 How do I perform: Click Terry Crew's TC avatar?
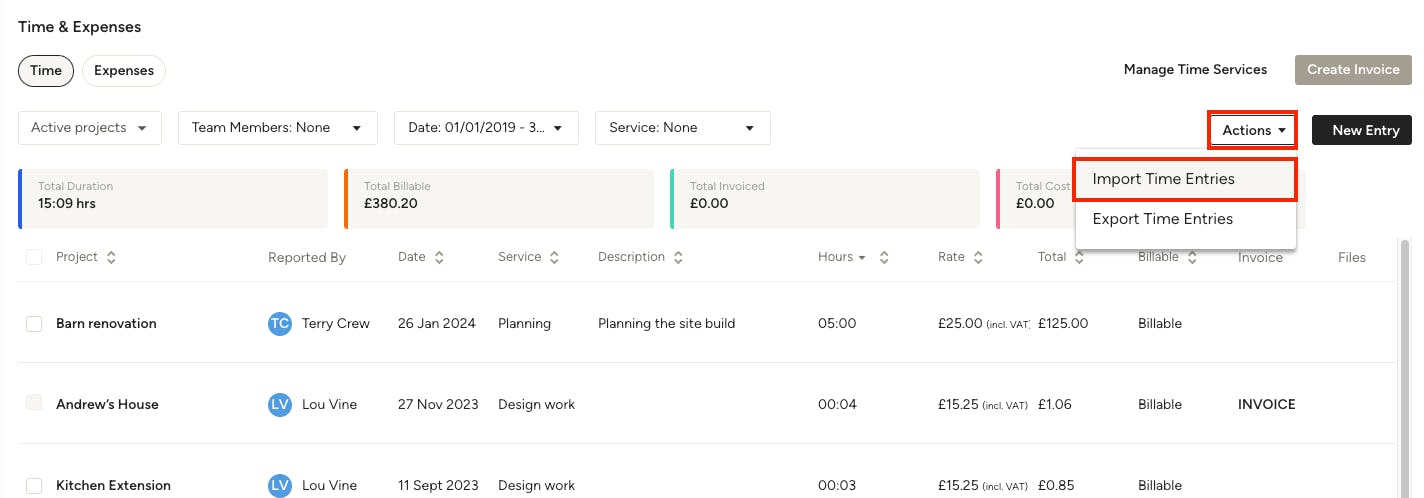280,323
